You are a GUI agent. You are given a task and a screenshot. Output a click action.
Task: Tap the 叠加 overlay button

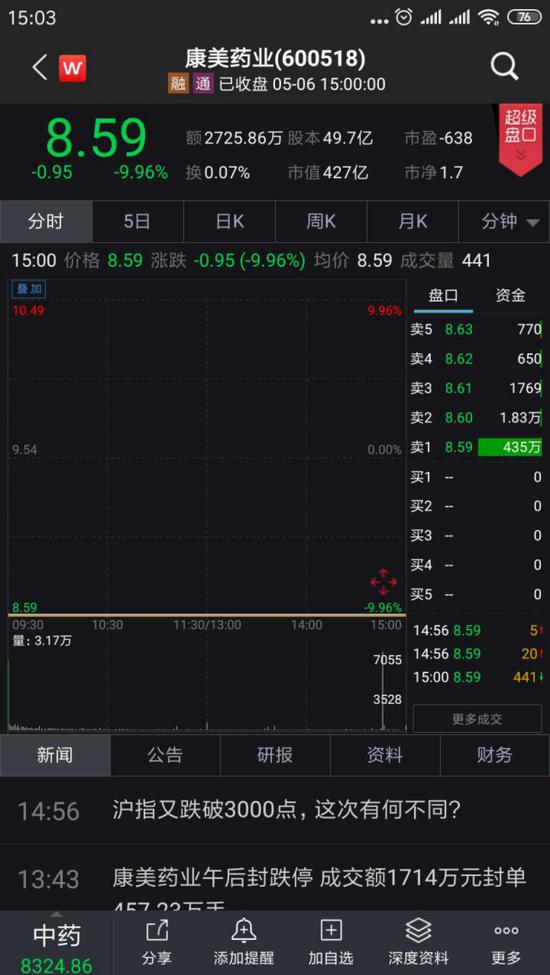tap(28, 289)
